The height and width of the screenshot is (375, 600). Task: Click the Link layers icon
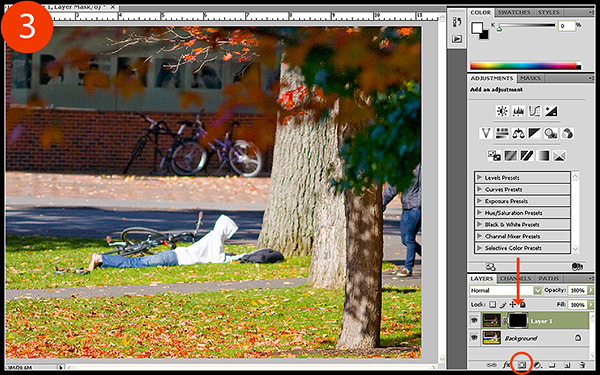click(x=491, y=365)
